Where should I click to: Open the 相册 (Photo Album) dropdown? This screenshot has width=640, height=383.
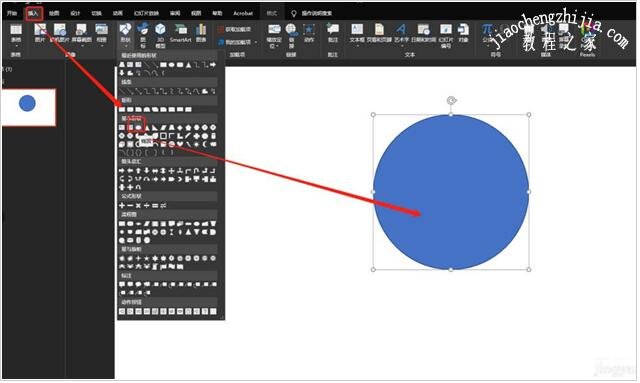pos(101,34)
